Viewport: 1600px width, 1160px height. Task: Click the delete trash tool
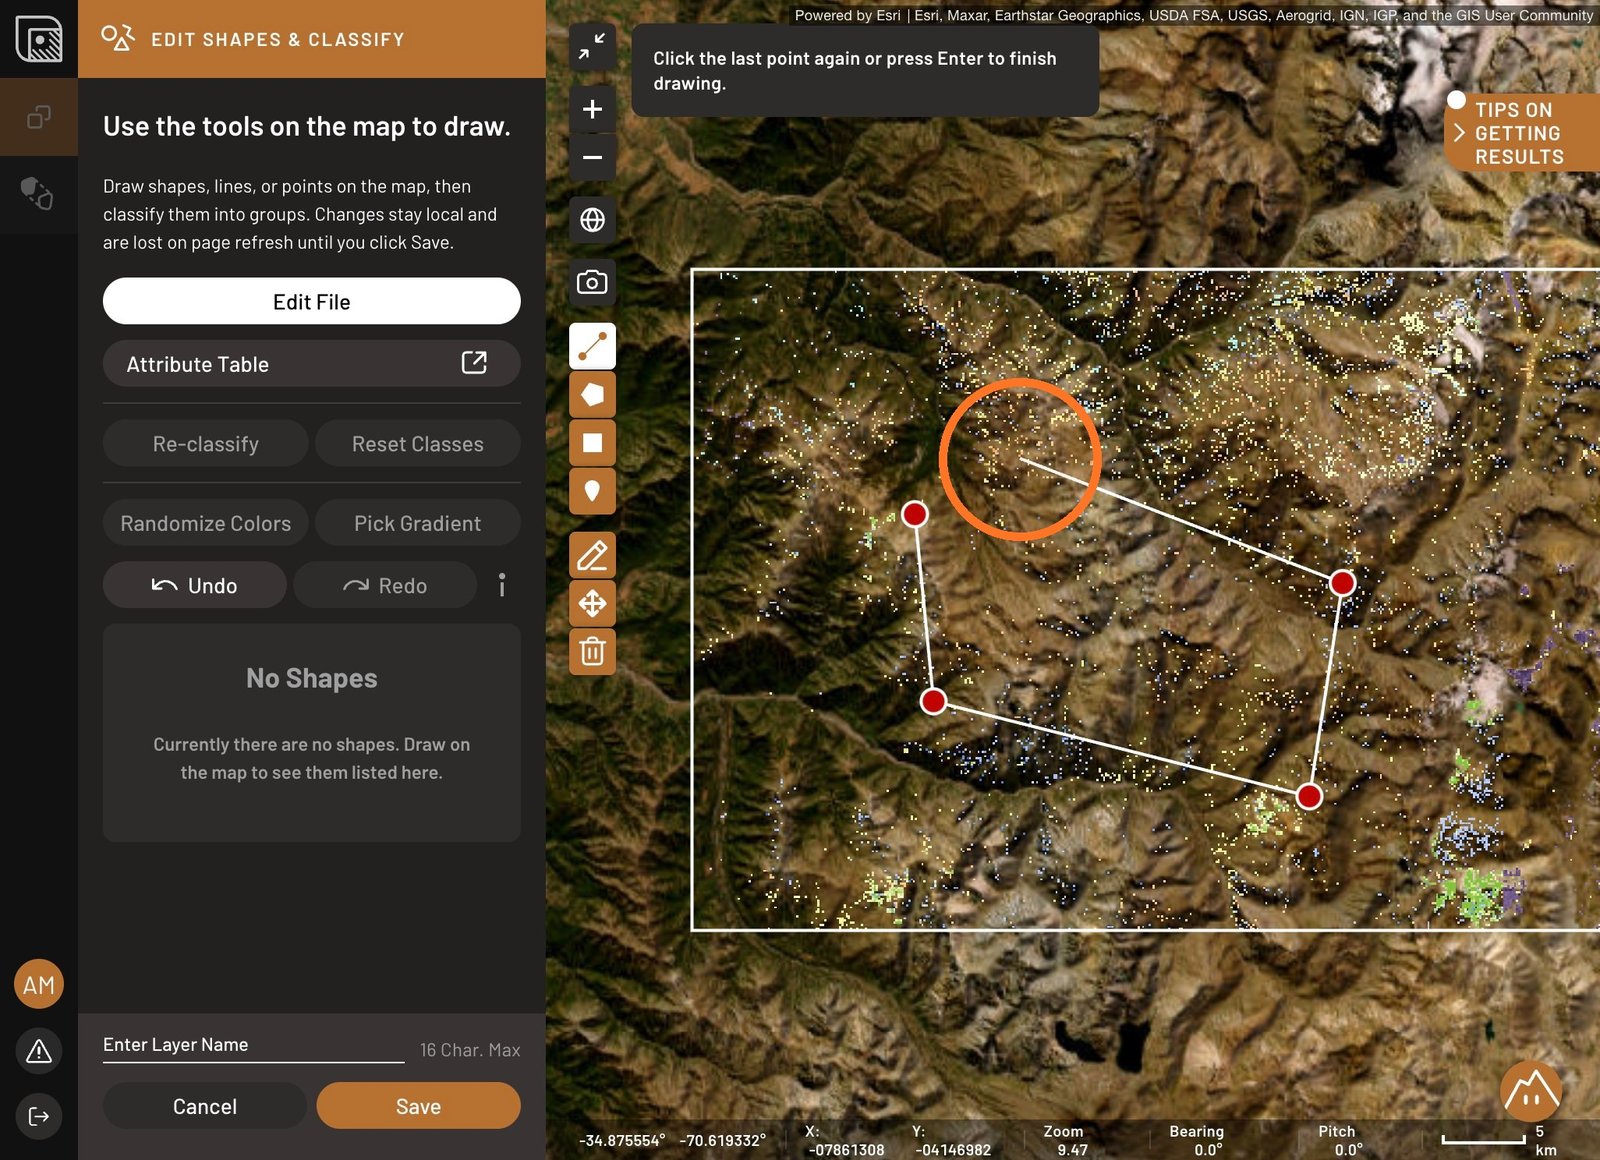click(x=592, y=651)
